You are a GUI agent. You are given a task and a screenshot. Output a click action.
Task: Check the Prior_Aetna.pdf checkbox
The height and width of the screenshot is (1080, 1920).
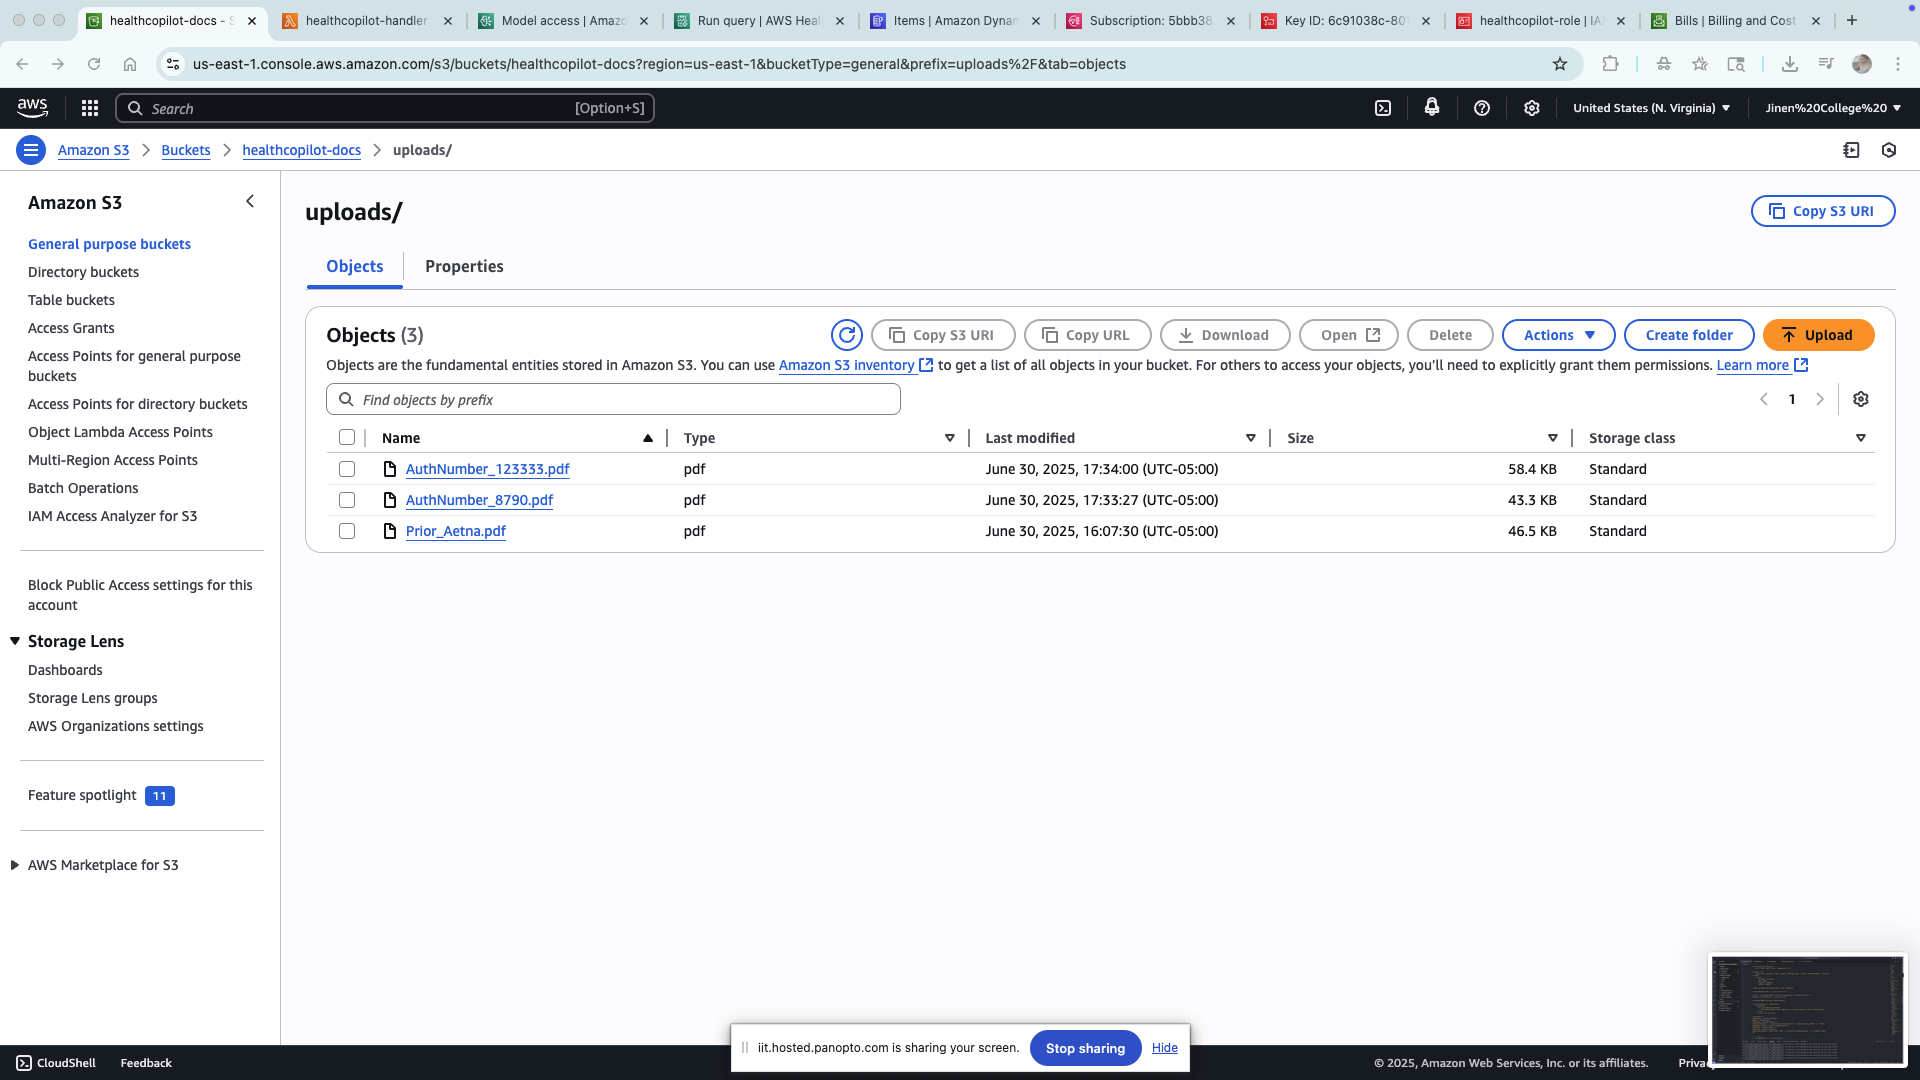(347, 531)
